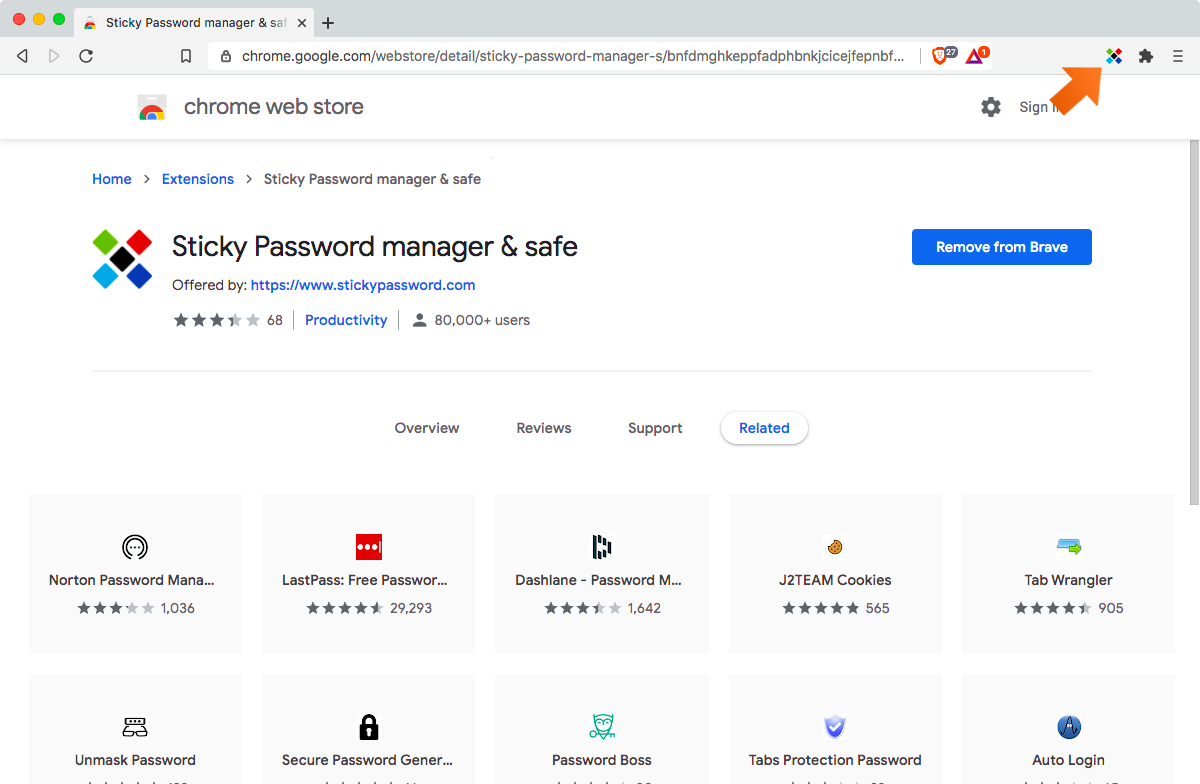Open web store settings gear

(x=991, y=107)
